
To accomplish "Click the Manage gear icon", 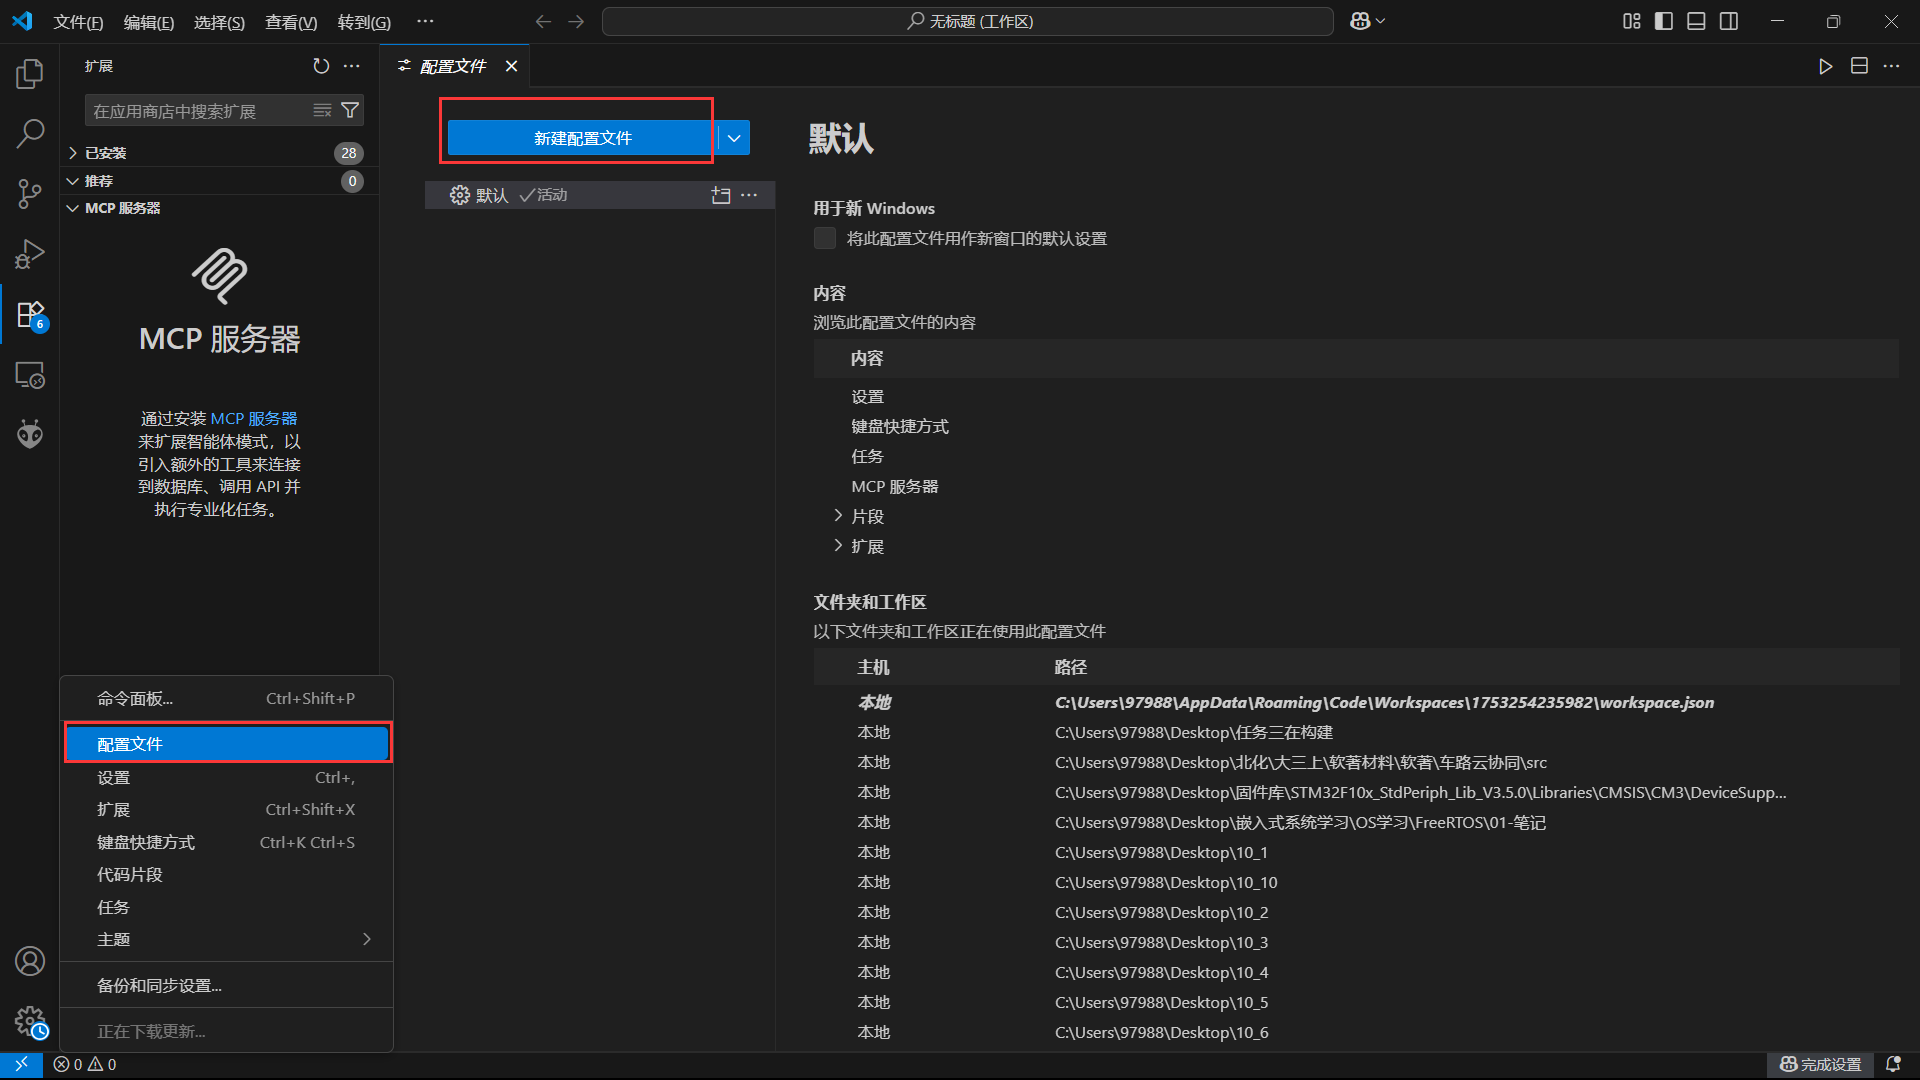I will click(x=30, y=1022).
